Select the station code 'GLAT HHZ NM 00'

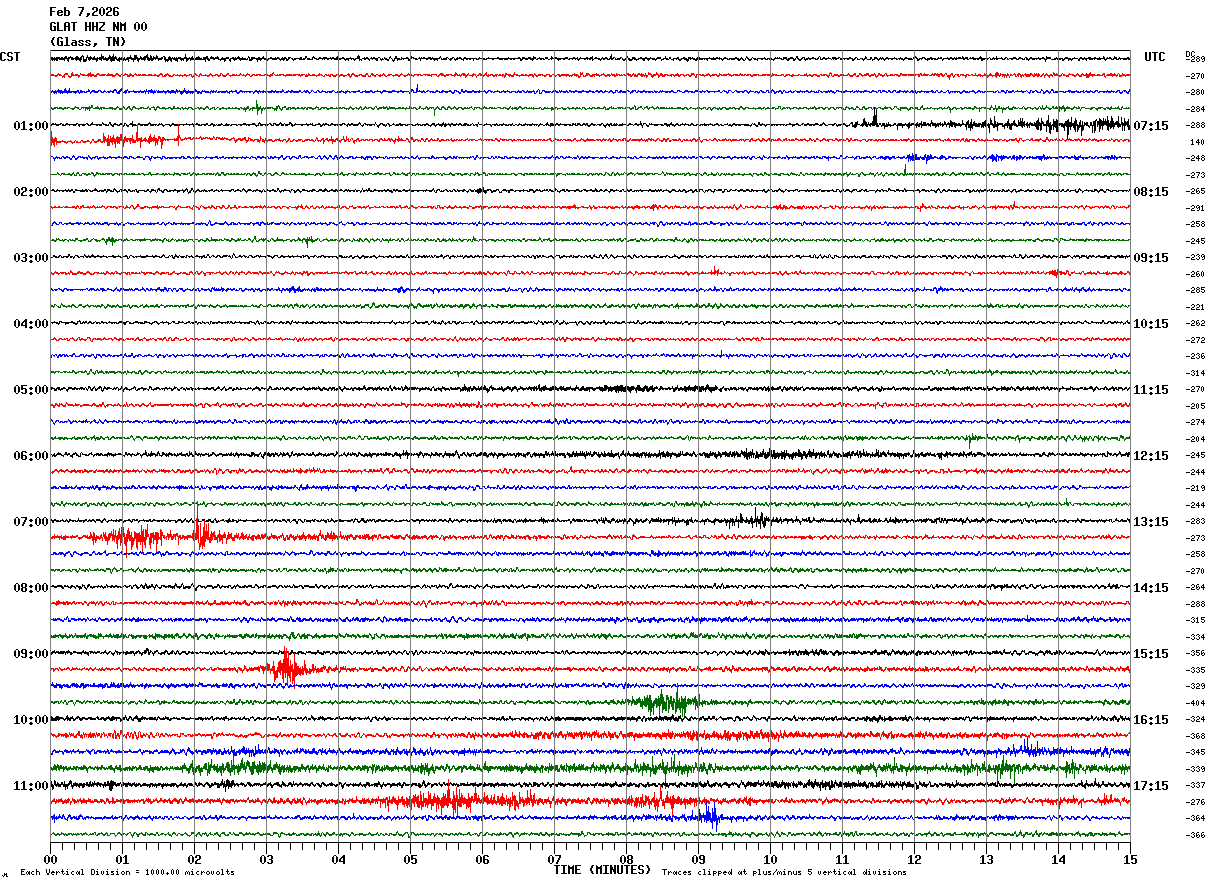point(98,27)
